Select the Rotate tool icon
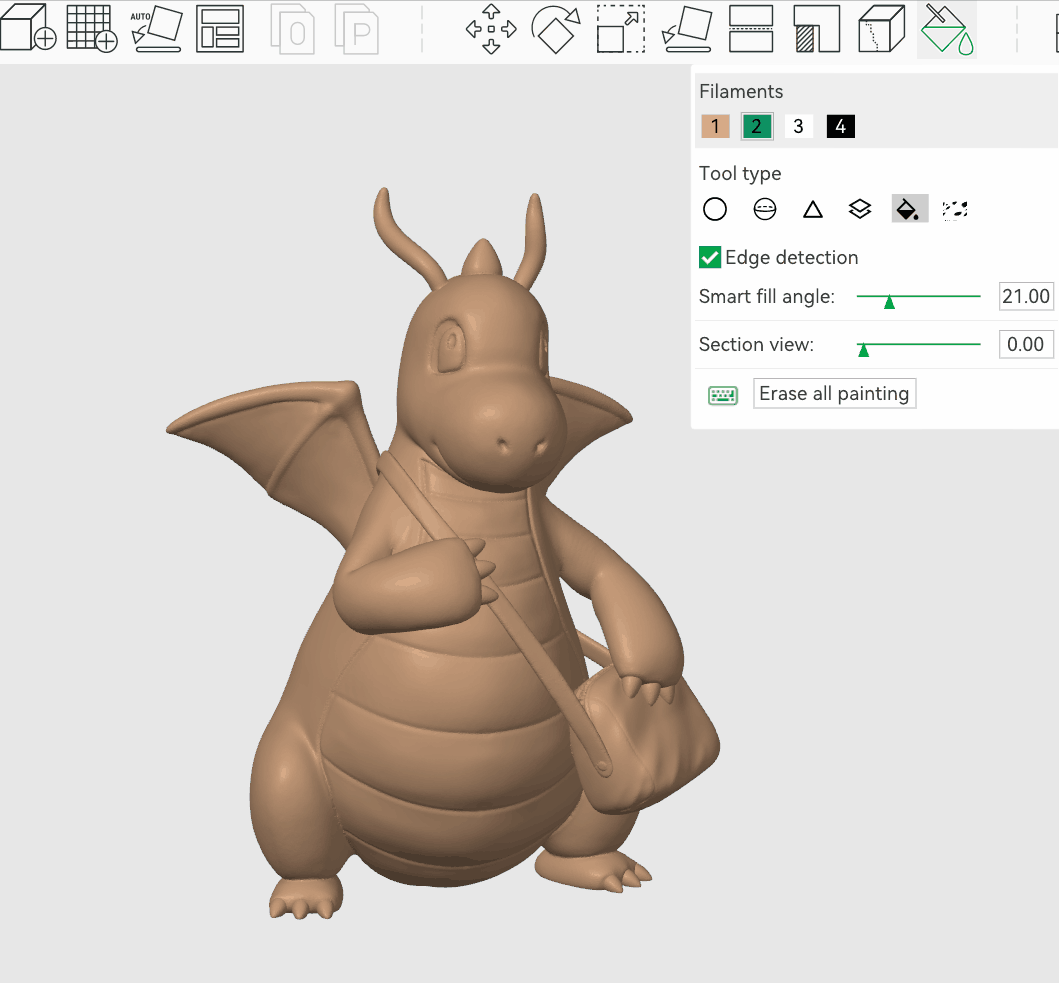Viewport: 1059px width, 983px height. [x=556, y=28]
